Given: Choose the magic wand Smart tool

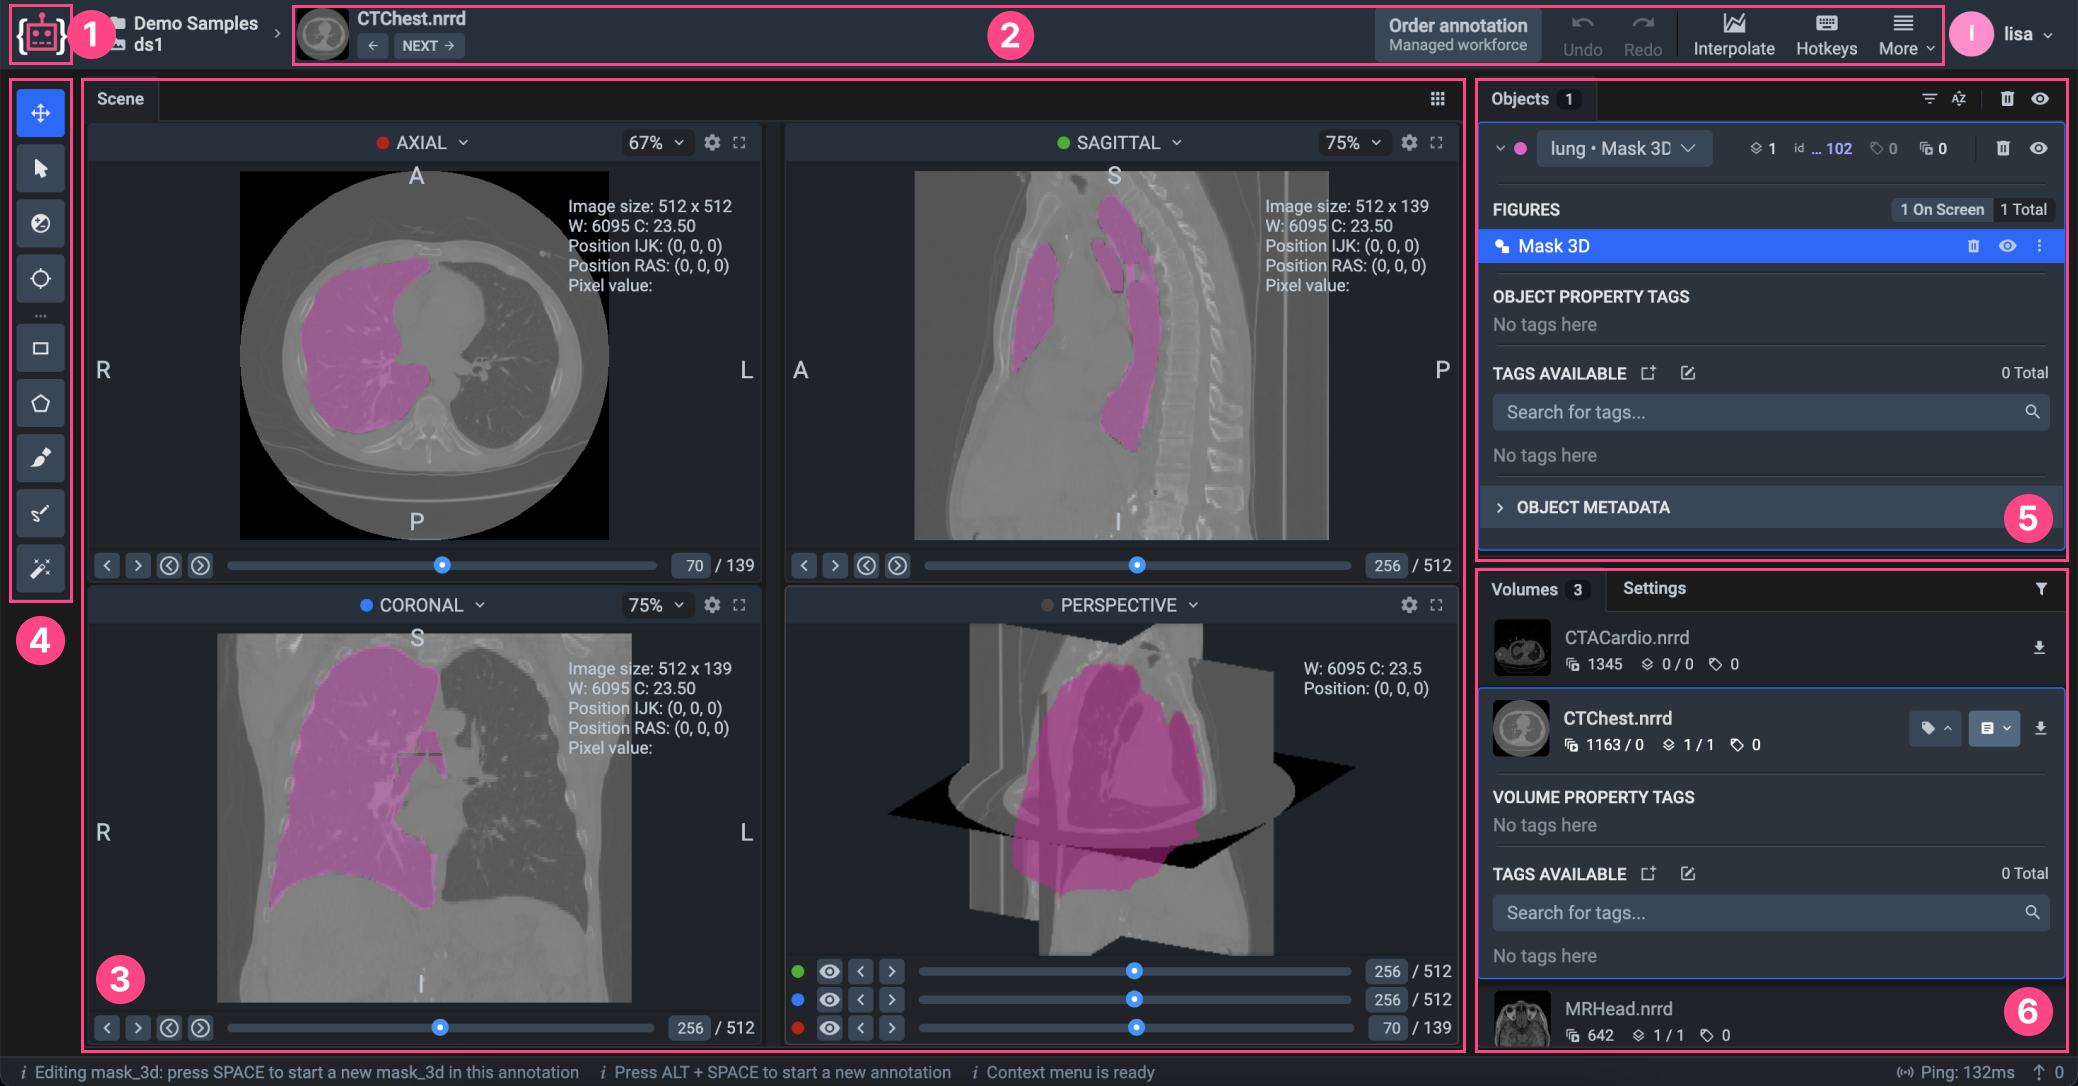Looking at the screenshot, I should pyautogui.click(x=40, y=568).
